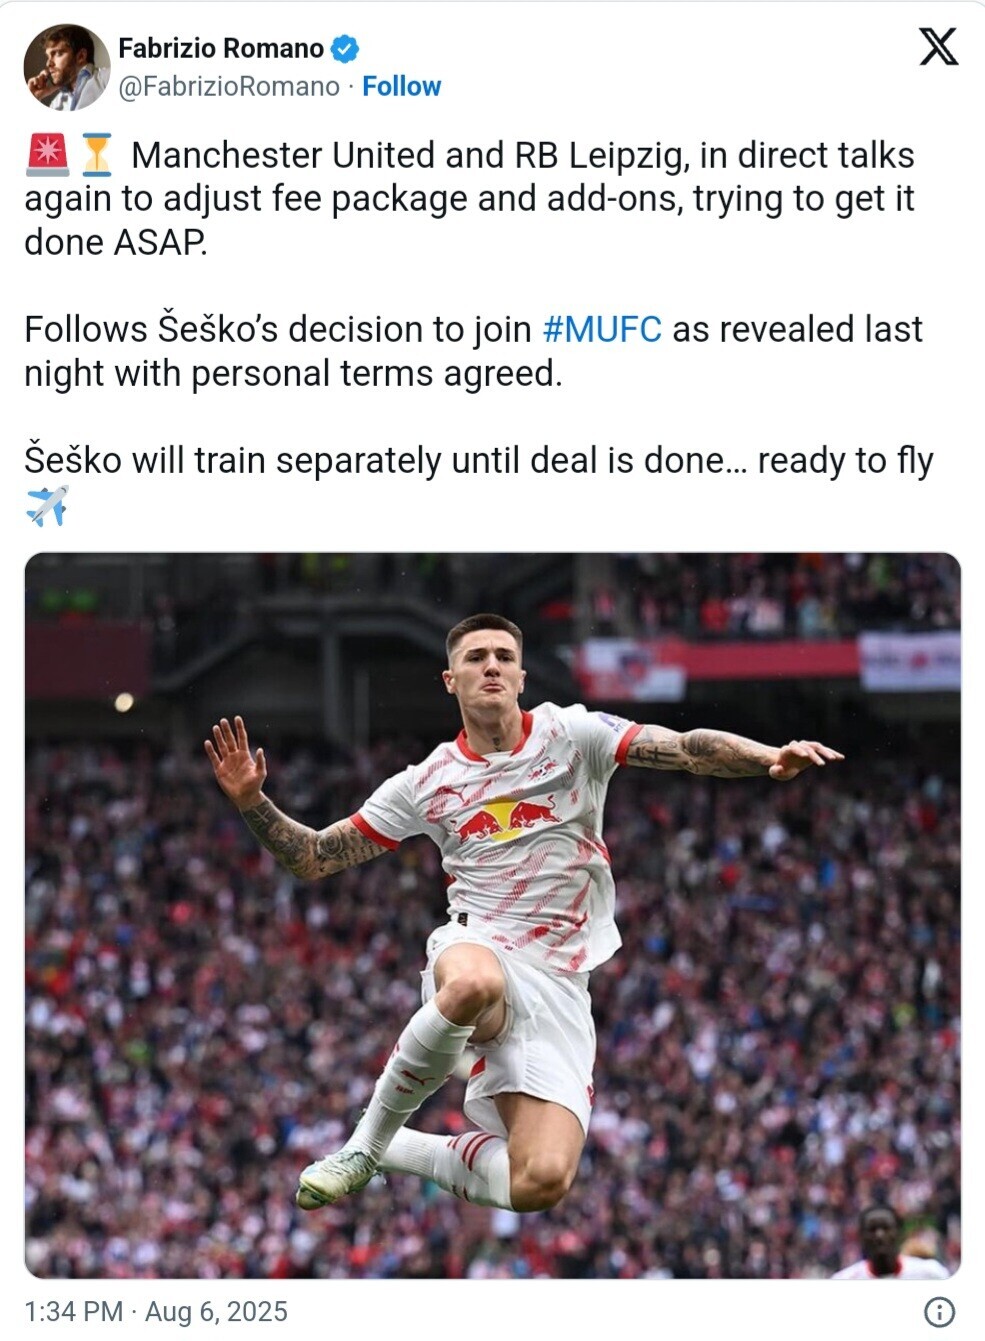Follow the Fabrizio Romano account
Screen dimensions: 985x1341
point(401,87)
